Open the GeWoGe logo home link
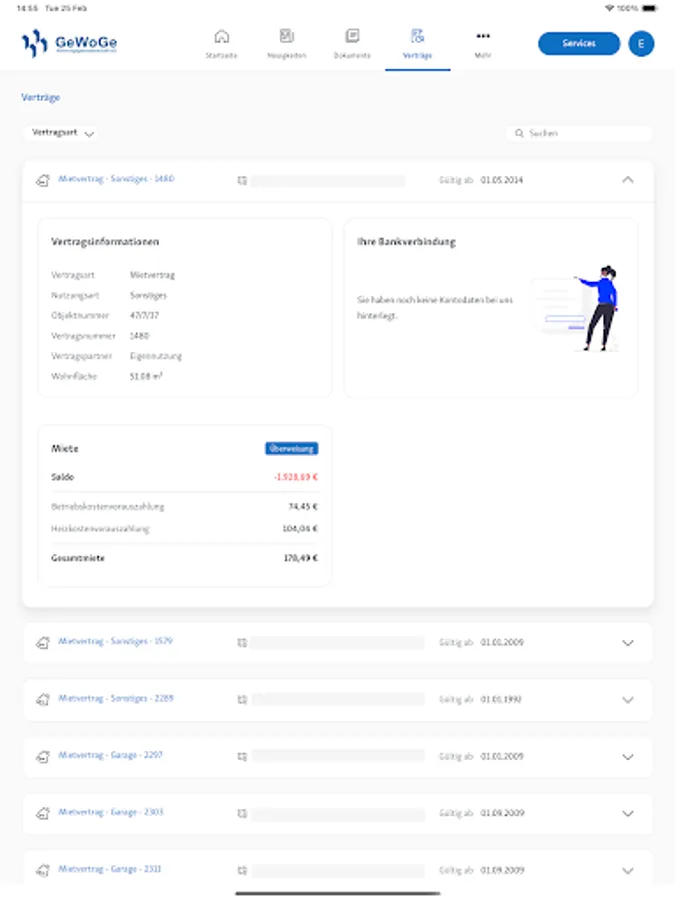Viewport: 675px width, 900px height. (69, 43)
